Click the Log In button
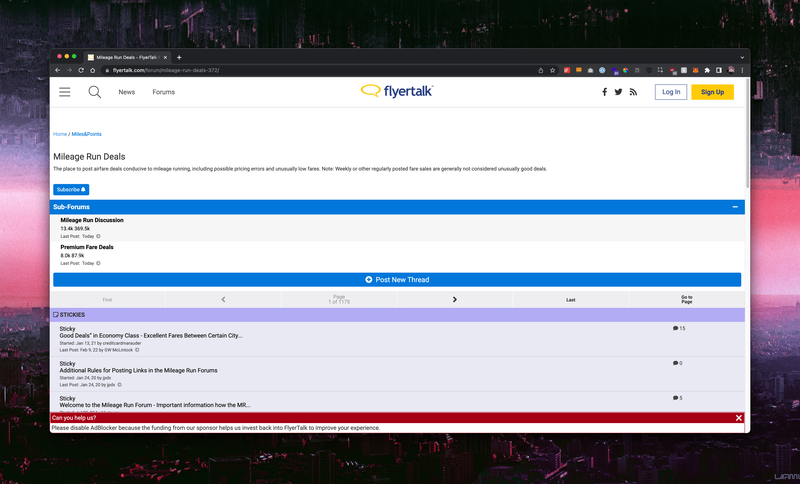800x484 pixels. click(671, 92)
